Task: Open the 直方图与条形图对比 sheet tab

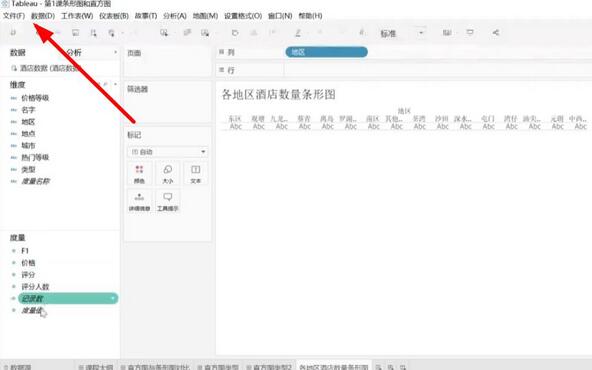Action: point(155,367)
